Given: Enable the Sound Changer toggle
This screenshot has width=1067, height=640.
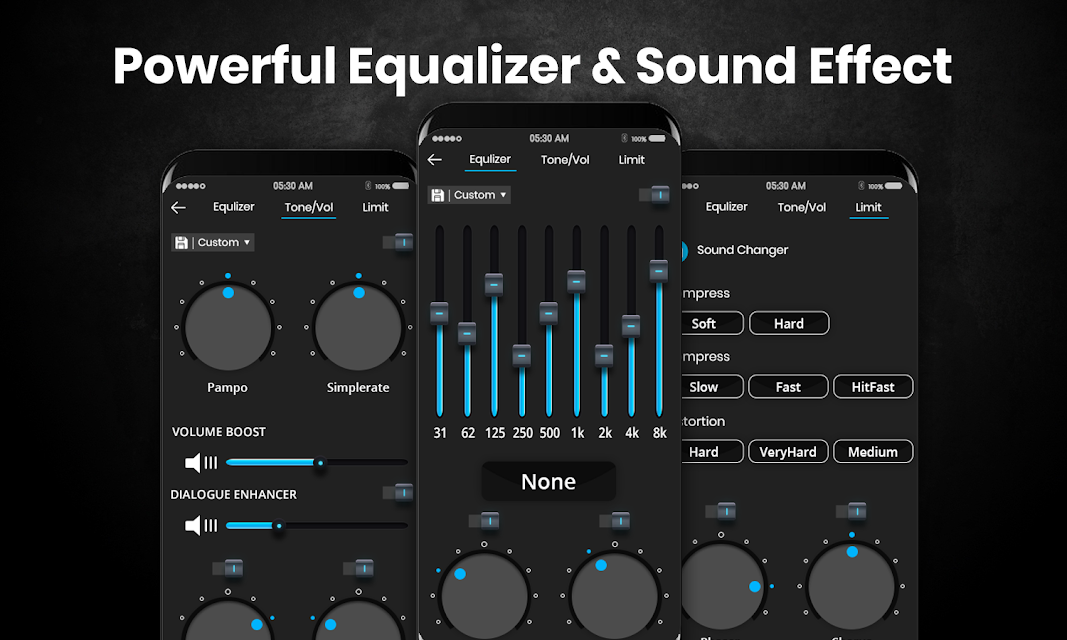Looking at the screenshot, I should 685,250.
